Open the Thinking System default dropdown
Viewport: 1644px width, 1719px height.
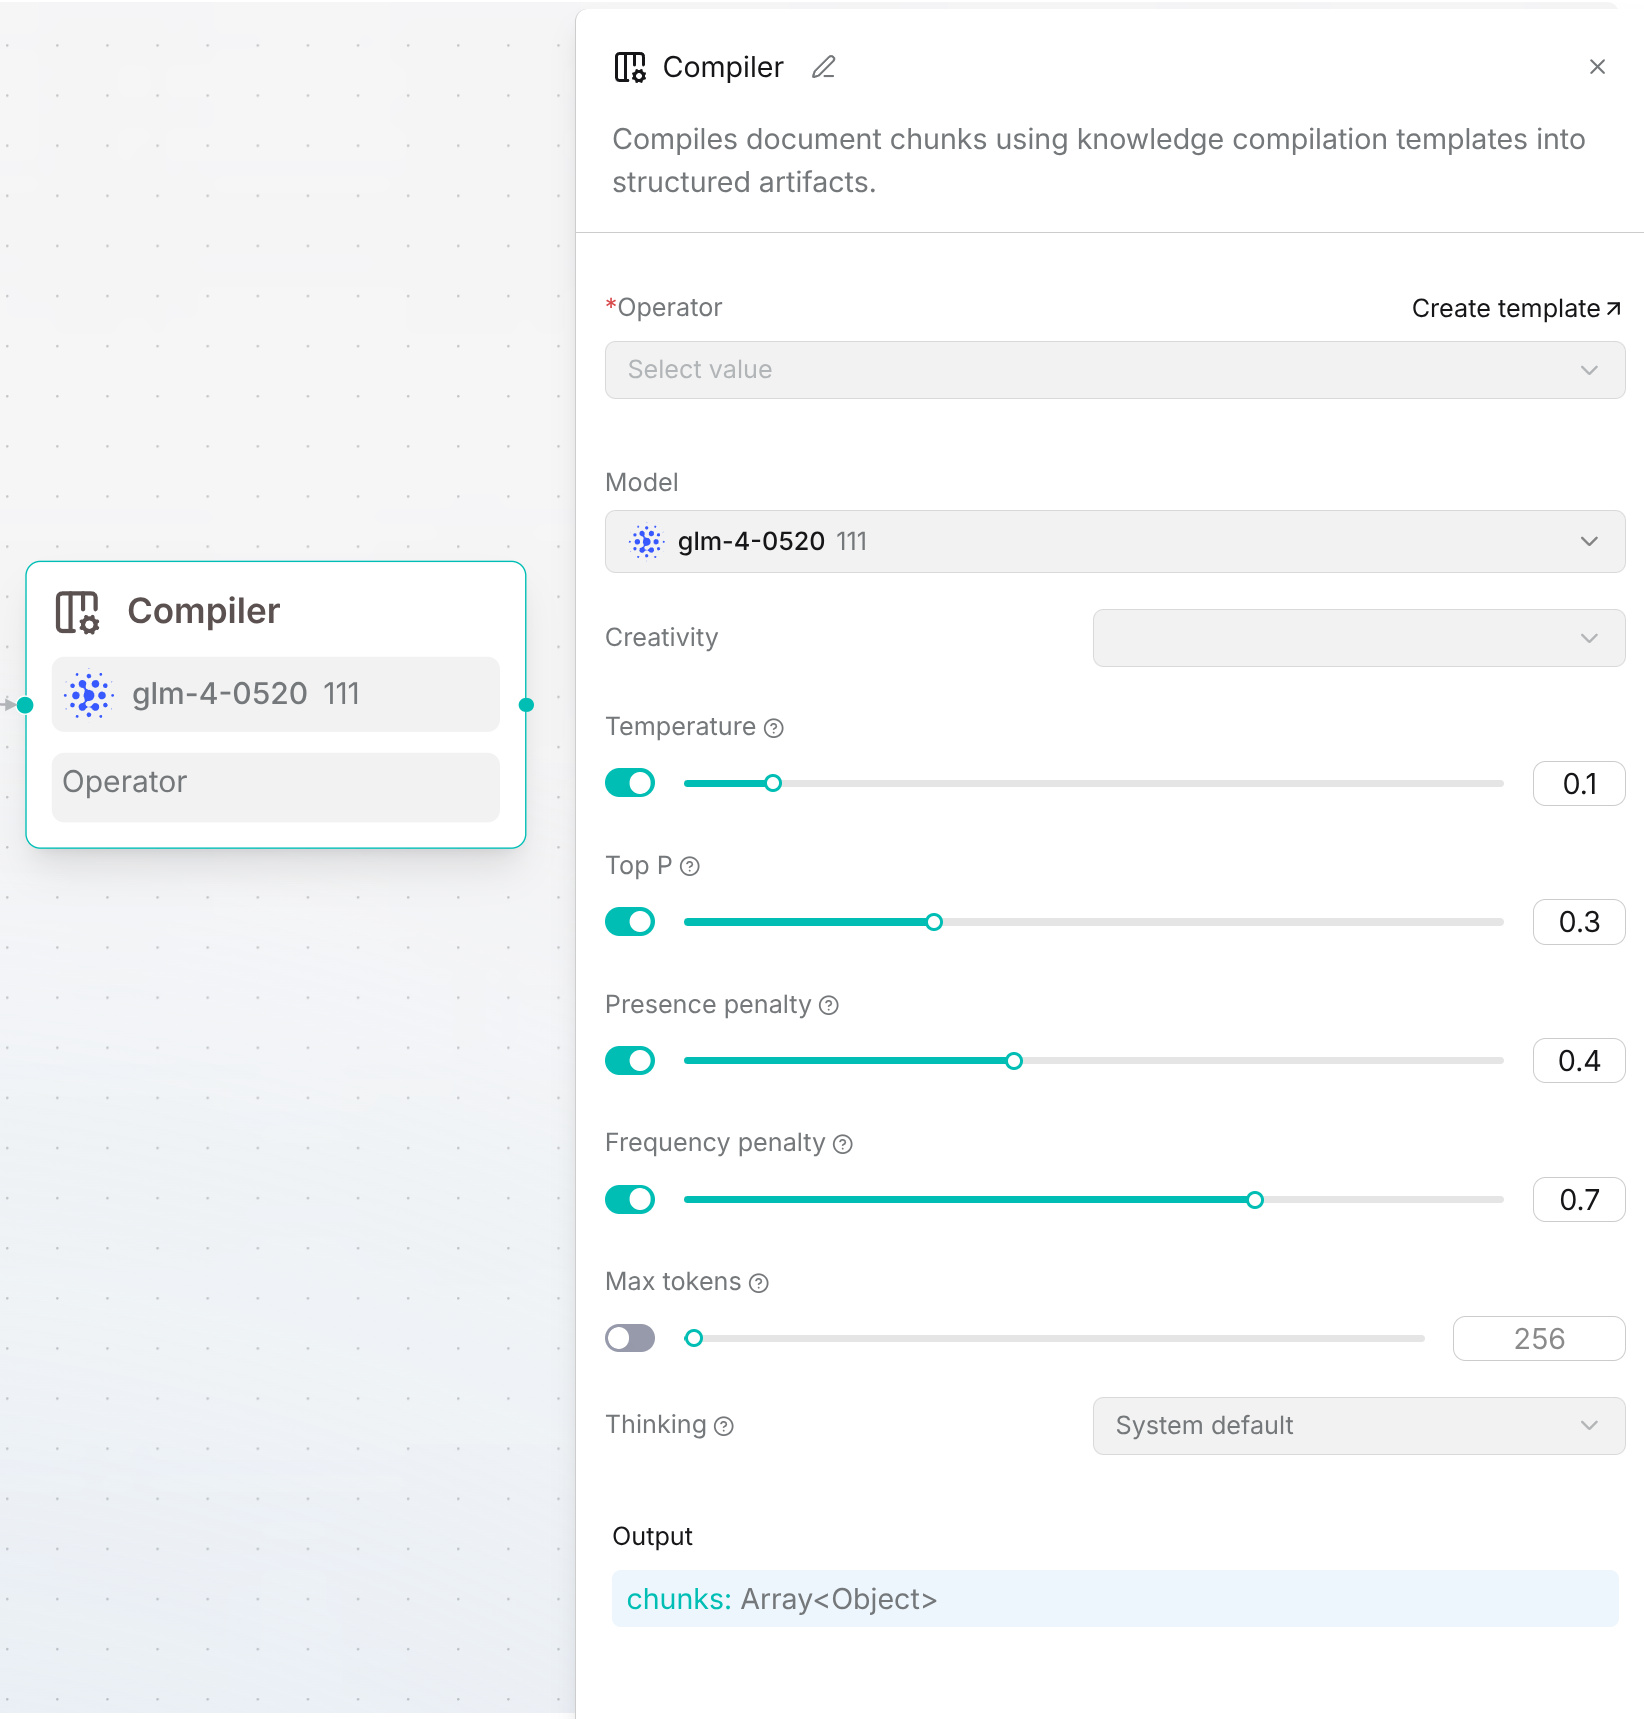pyautogui.click(x=1359, y=1426)
